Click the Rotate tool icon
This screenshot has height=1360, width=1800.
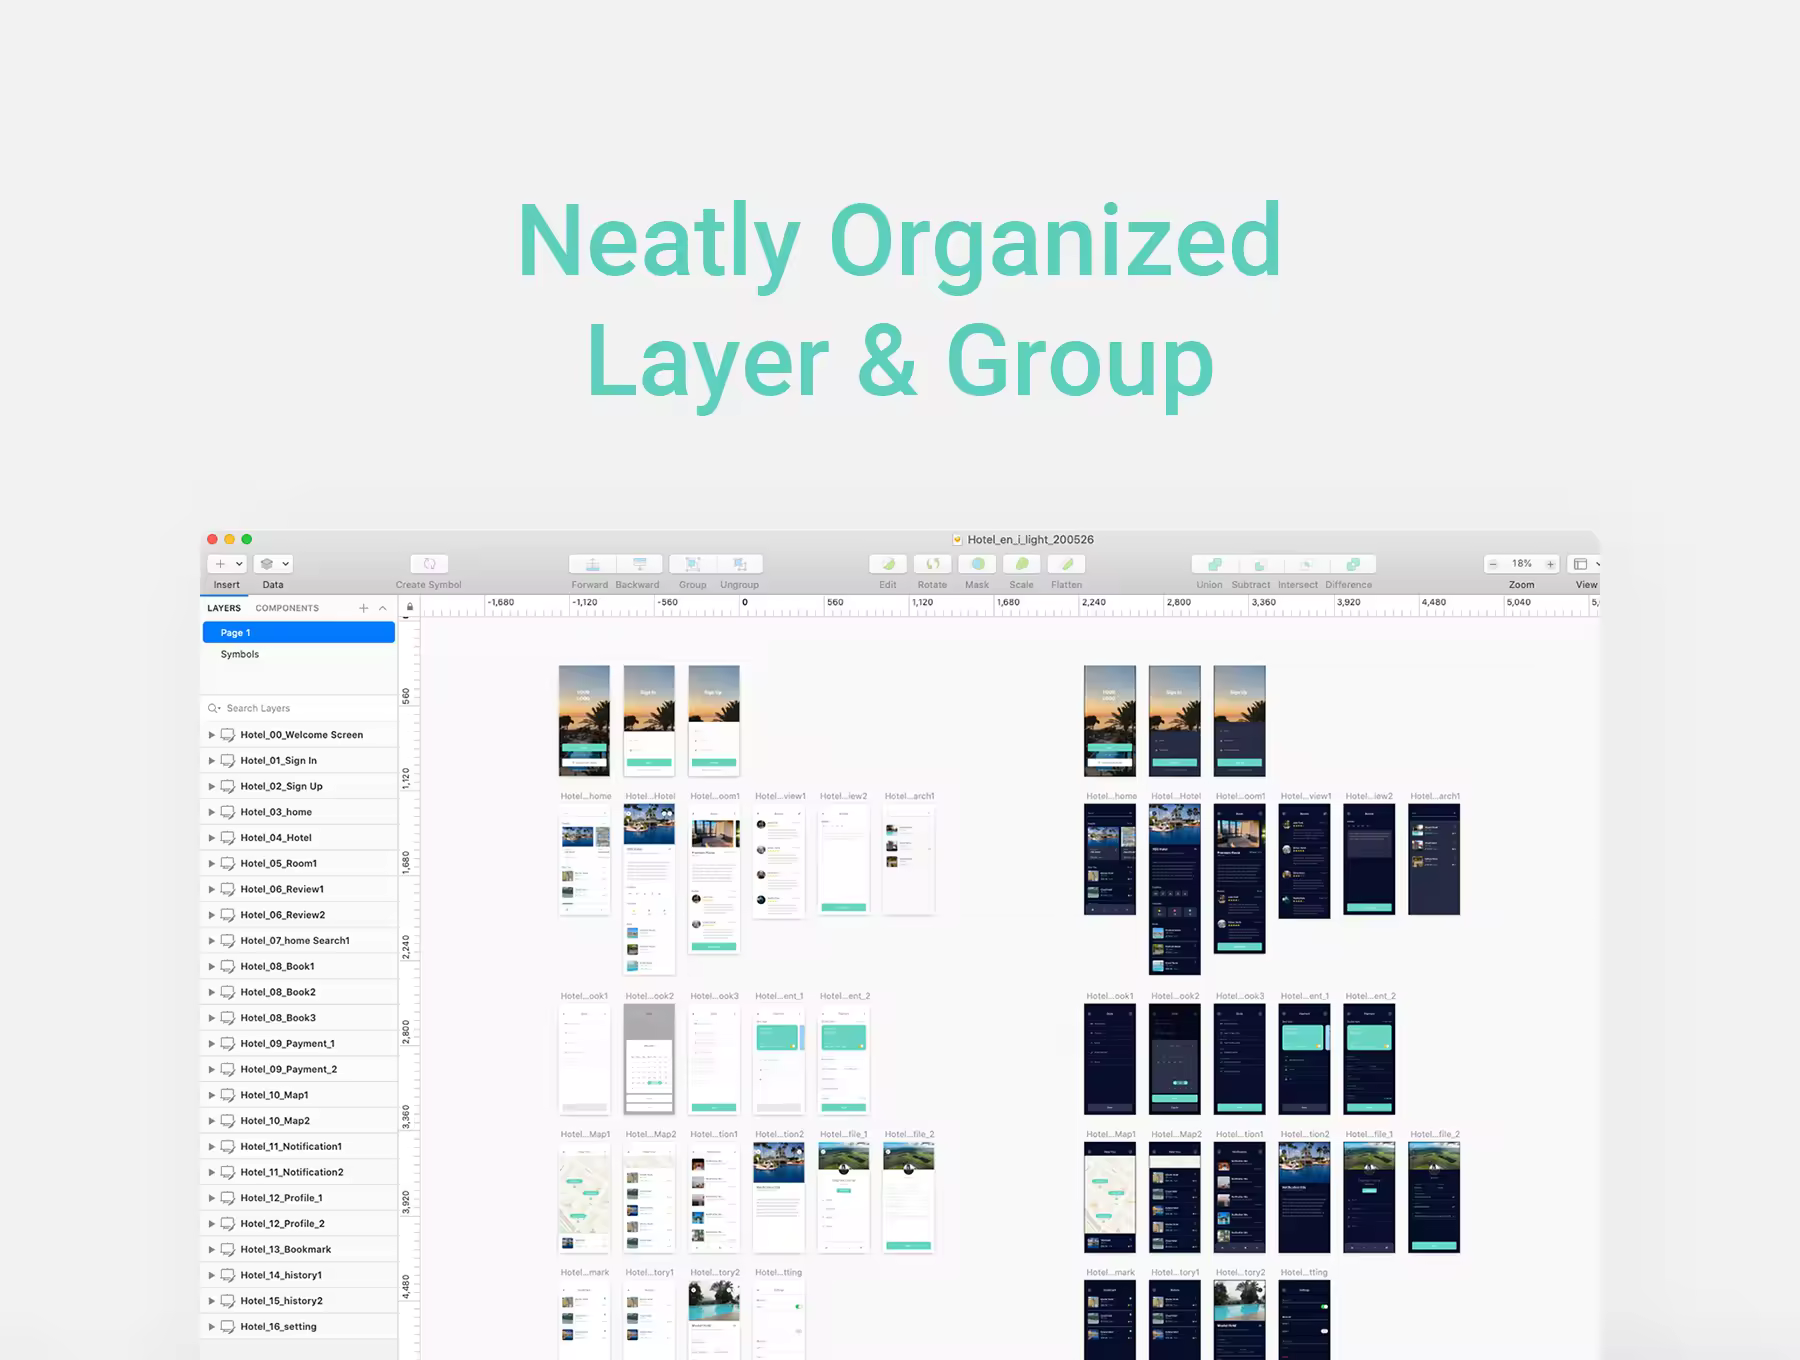click(x=932, y=564)
